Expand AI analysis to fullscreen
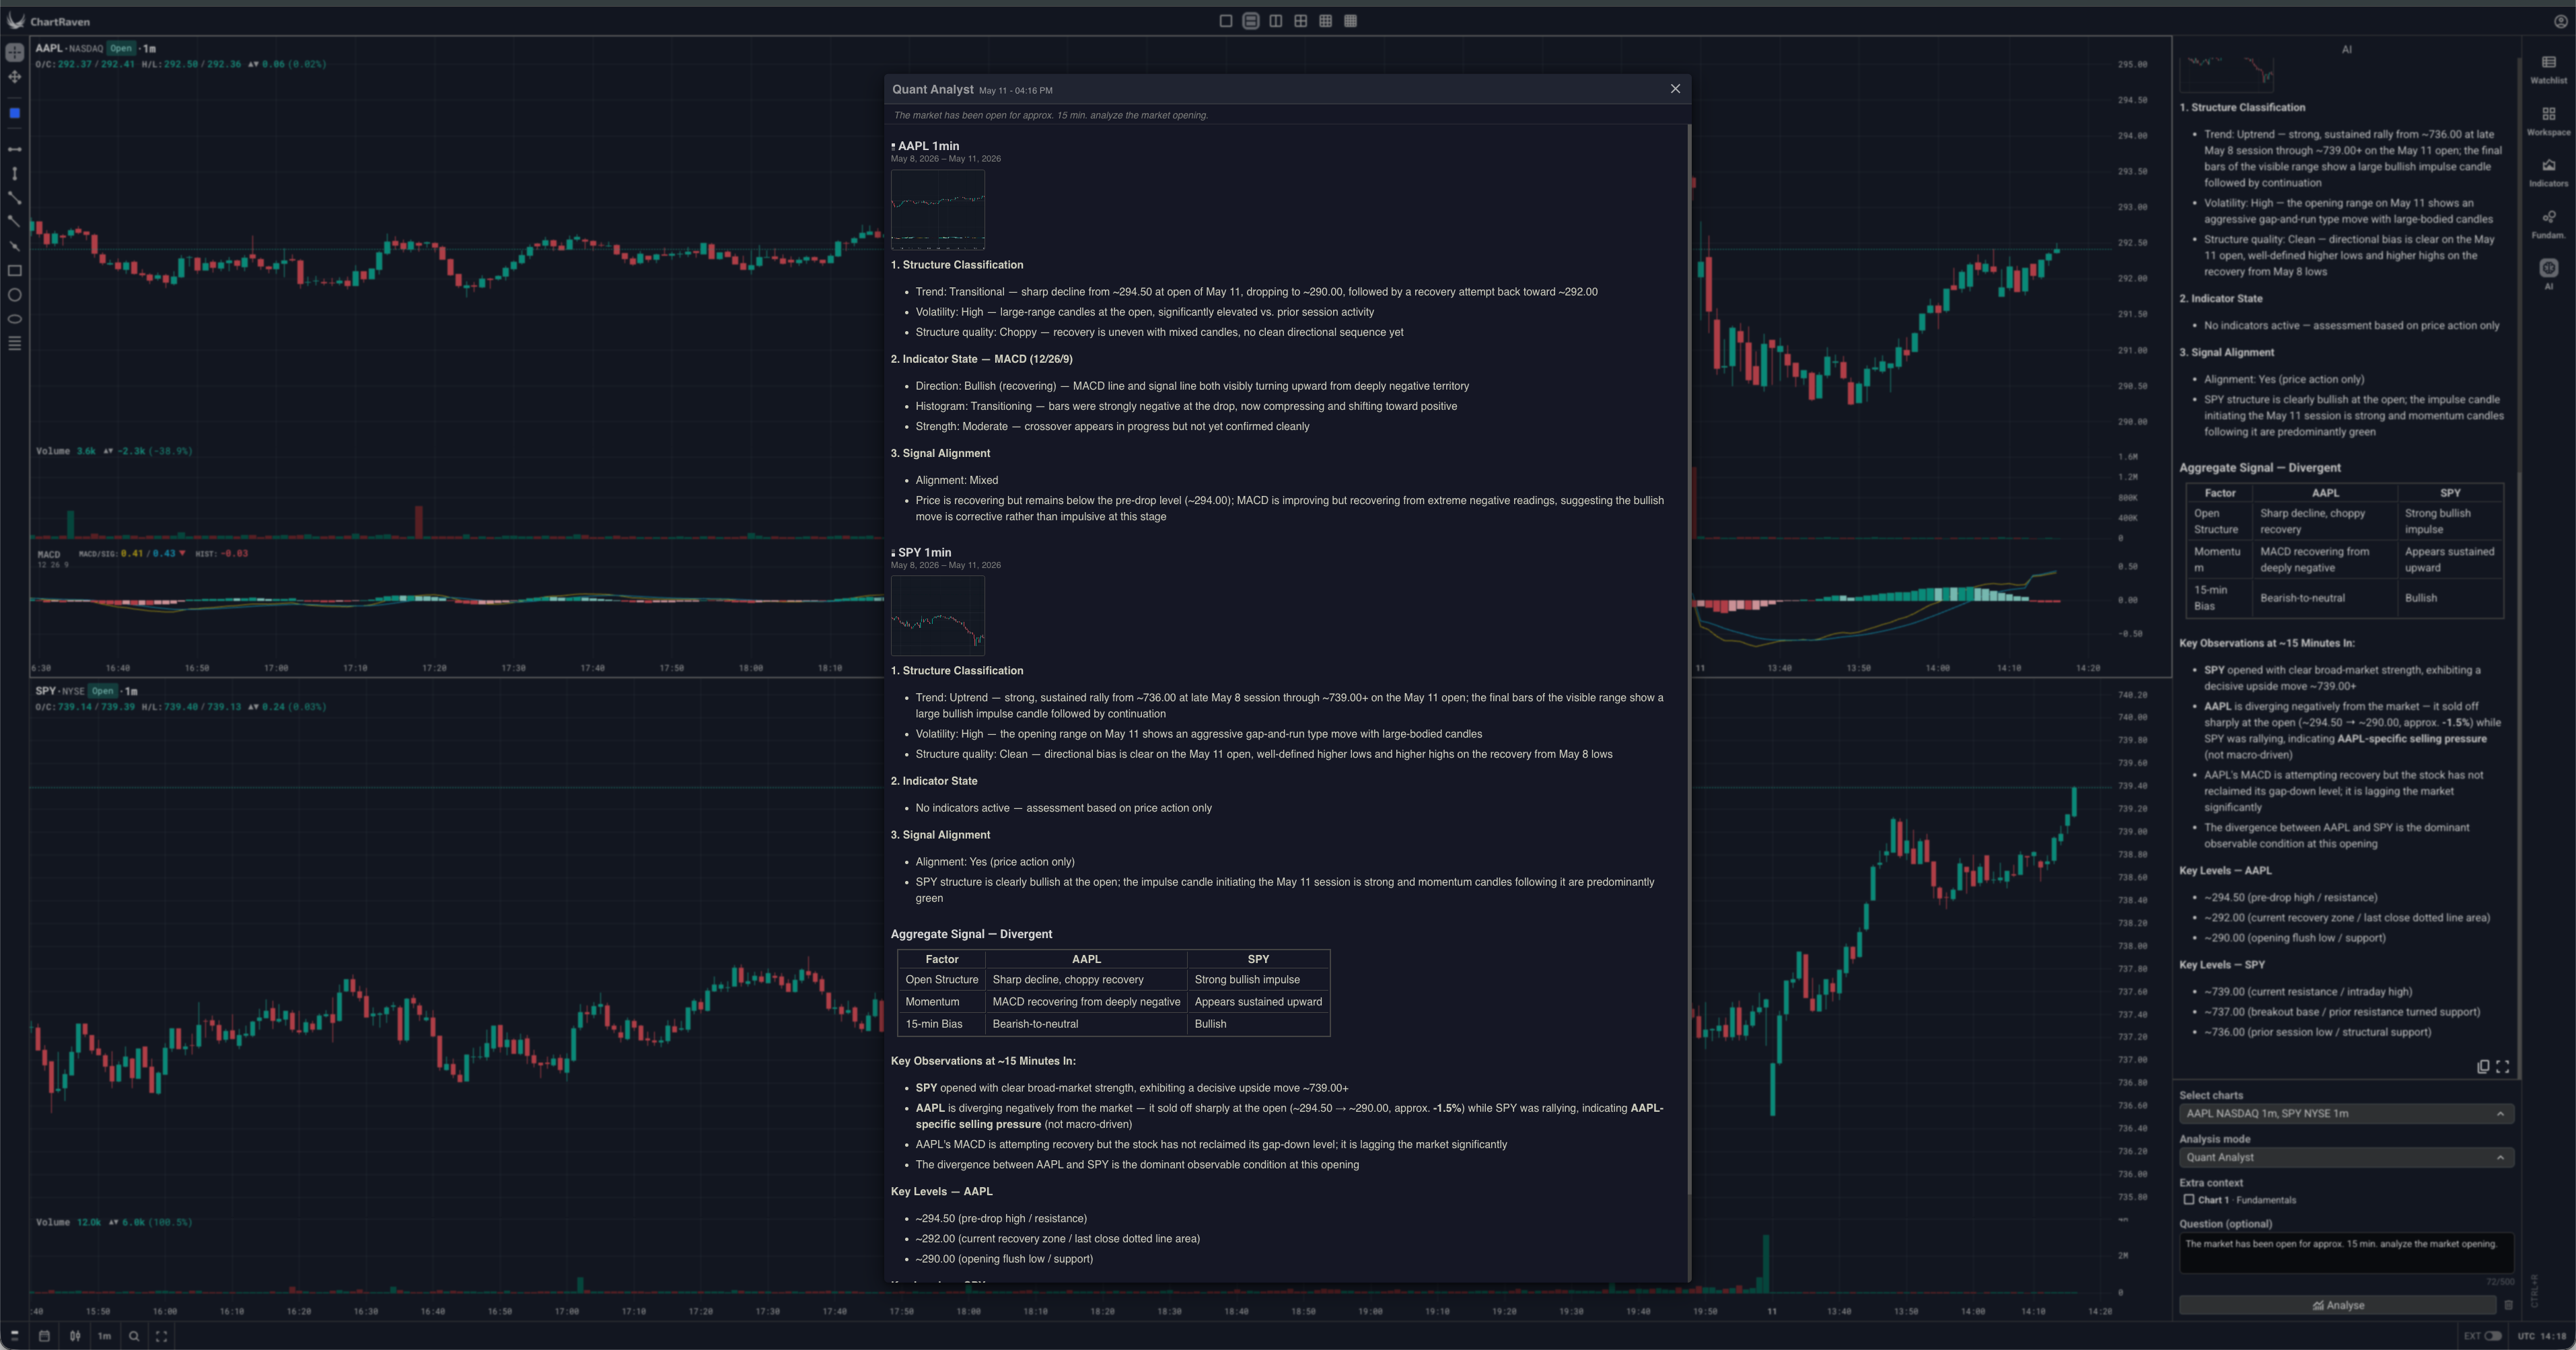 coord(2502,1067)
